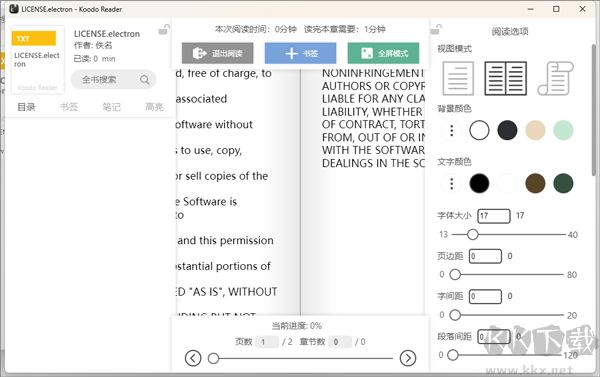Minimize the Koodo Reader window
This screenshot has width=600, height=377.
click(530, 9)
